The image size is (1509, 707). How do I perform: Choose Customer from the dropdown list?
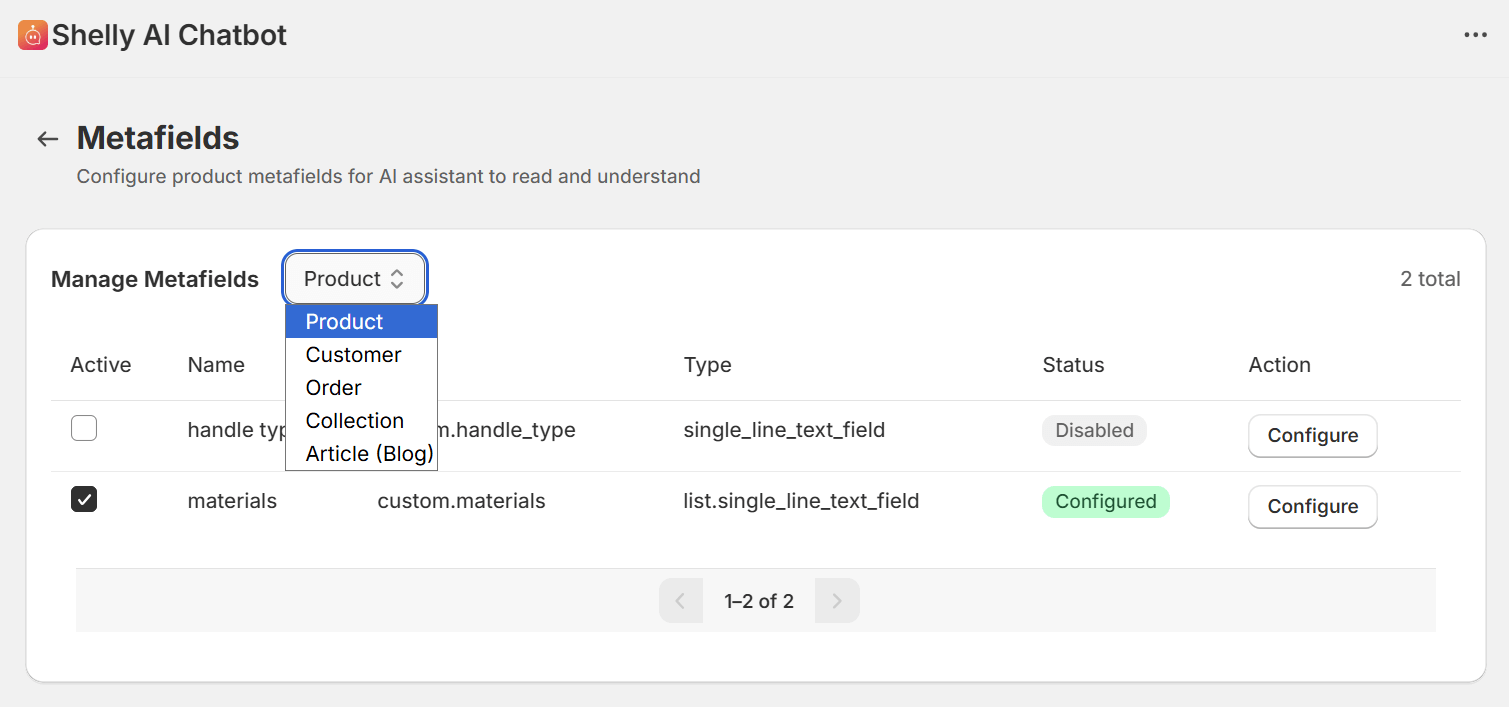[354, 355]
